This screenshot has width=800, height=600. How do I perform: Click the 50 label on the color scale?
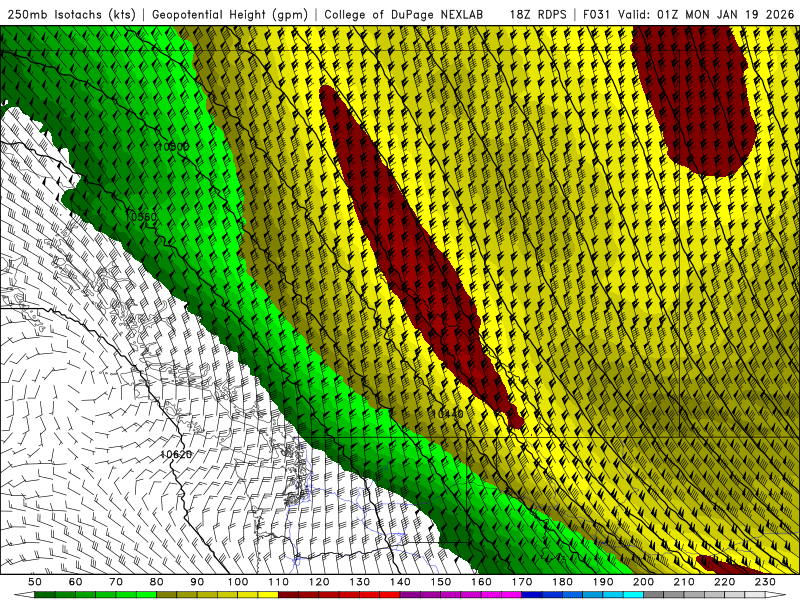[35, 582]
